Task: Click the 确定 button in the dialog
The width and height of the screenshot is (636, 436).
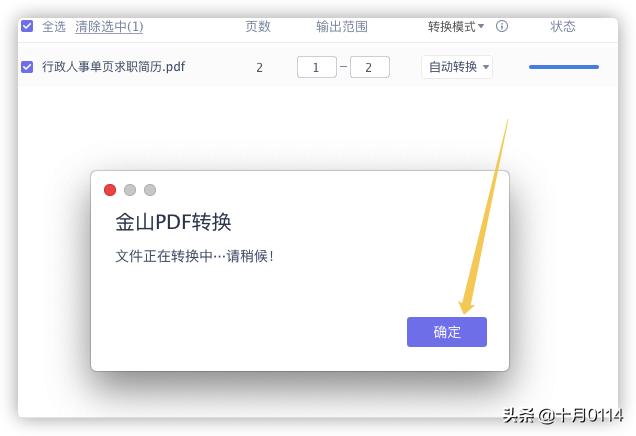Action: point(447,332)
